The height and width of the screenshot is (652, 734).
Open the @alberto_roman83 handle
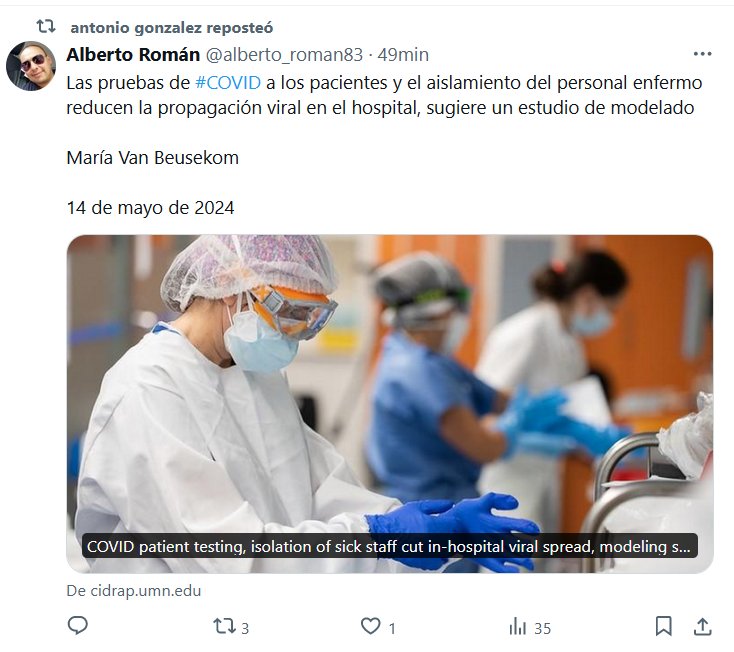pyautogui.click(x=285, y=55)
